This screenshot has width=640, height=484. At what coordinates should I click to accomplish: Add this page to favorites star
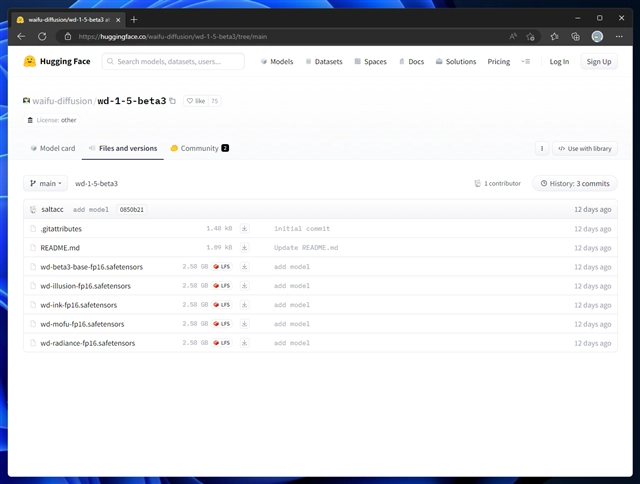(x=530, y=36)
